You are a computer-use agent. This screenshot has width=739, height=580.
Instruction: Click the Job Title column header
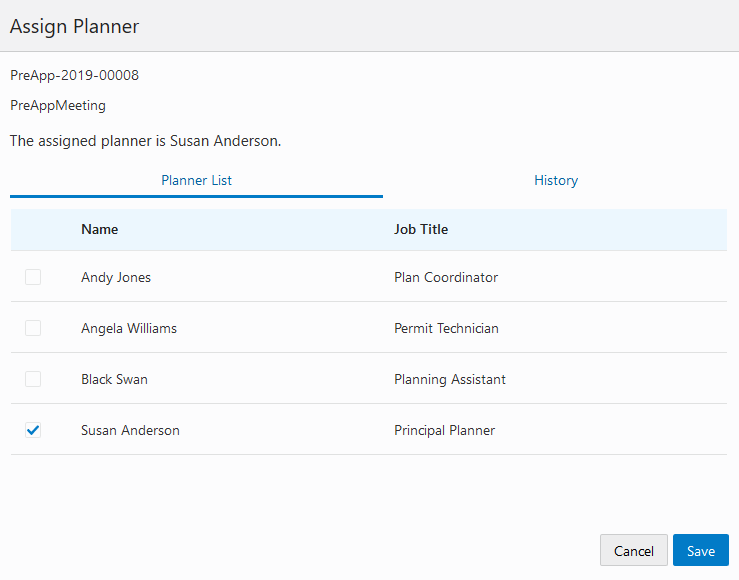(x=421, y=229)
